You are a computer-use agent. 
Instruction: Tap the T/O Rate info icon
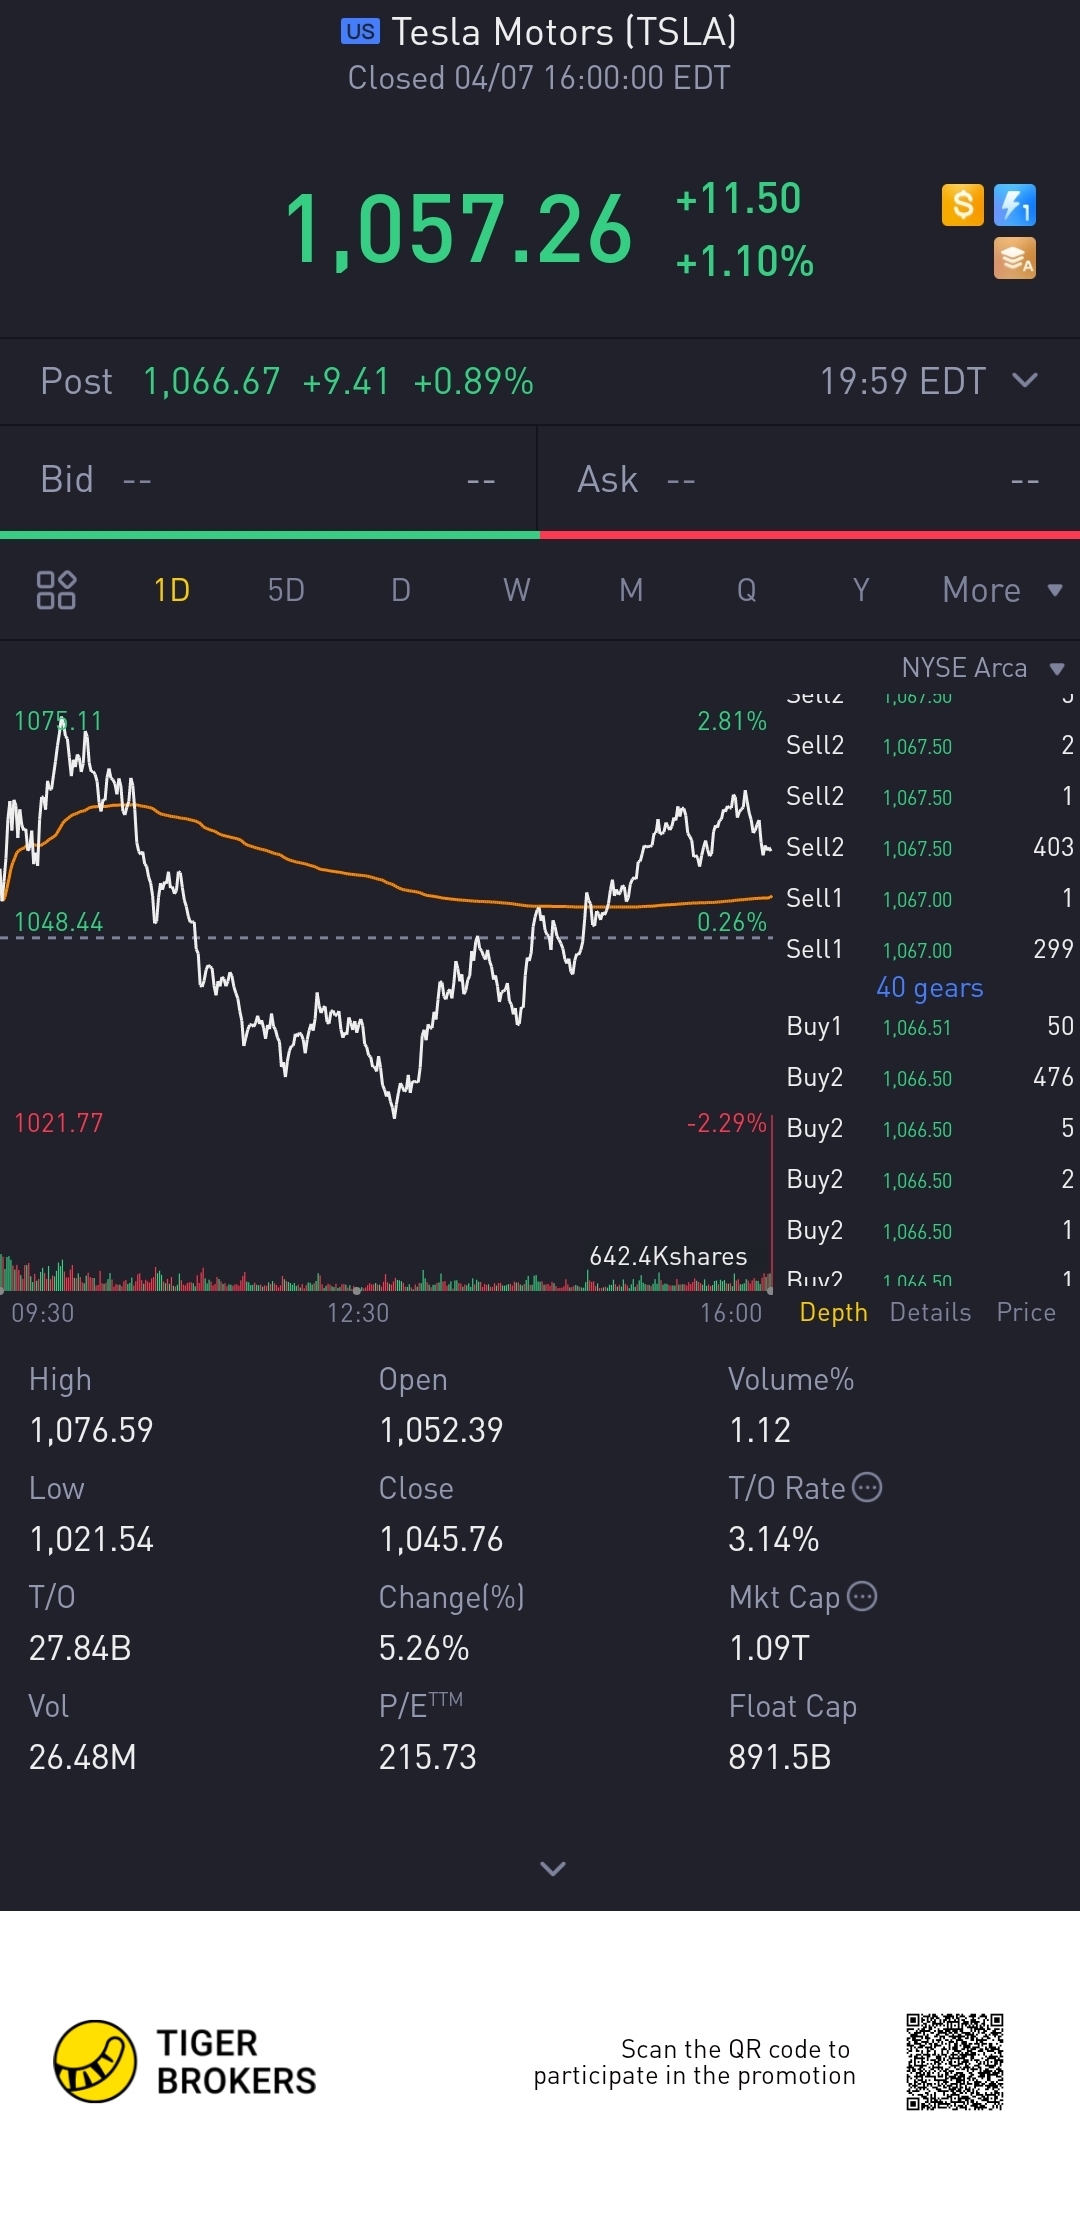(867, 1487)
